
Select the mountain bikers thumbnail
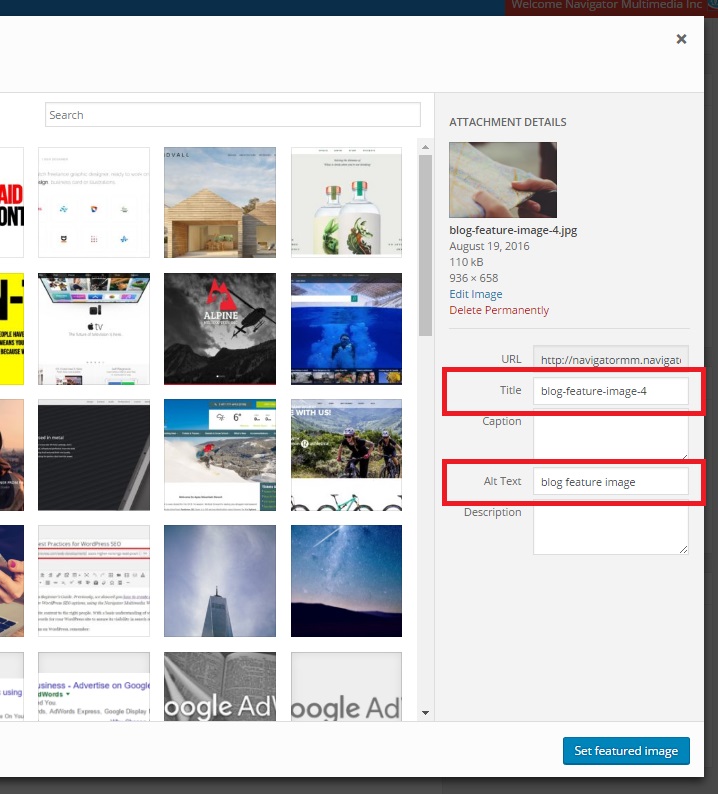pyautogui.click(x=346, y=455)
